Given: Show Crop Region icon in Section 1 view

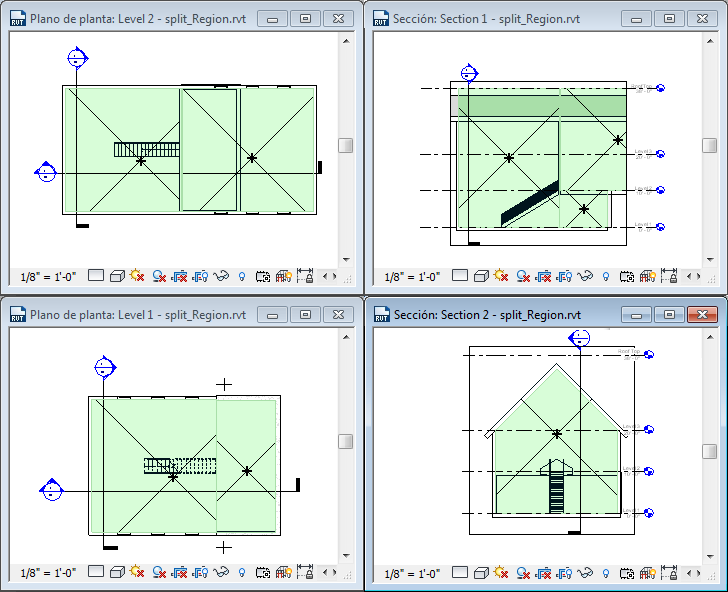Looking at the screenshot, I should [564, 277].
